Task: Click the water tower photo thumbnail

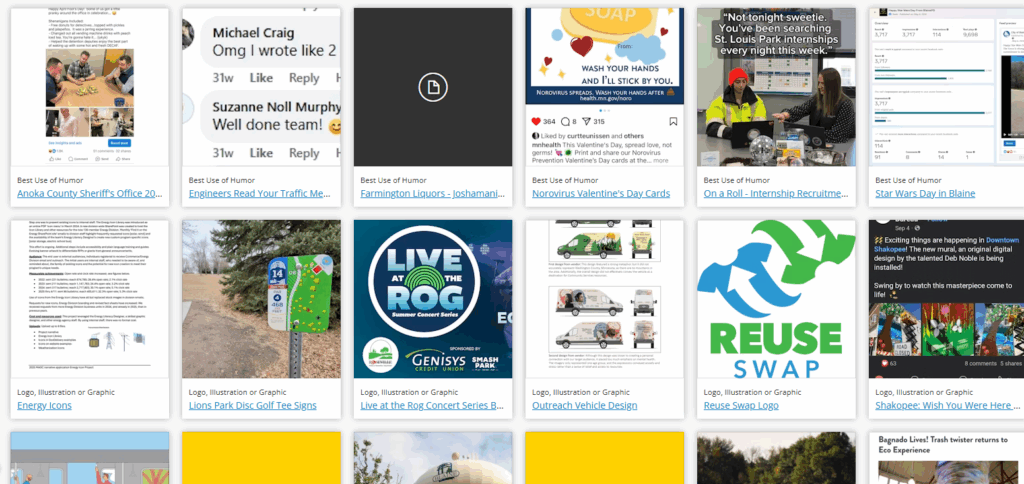Action: (x=433, y=458)
